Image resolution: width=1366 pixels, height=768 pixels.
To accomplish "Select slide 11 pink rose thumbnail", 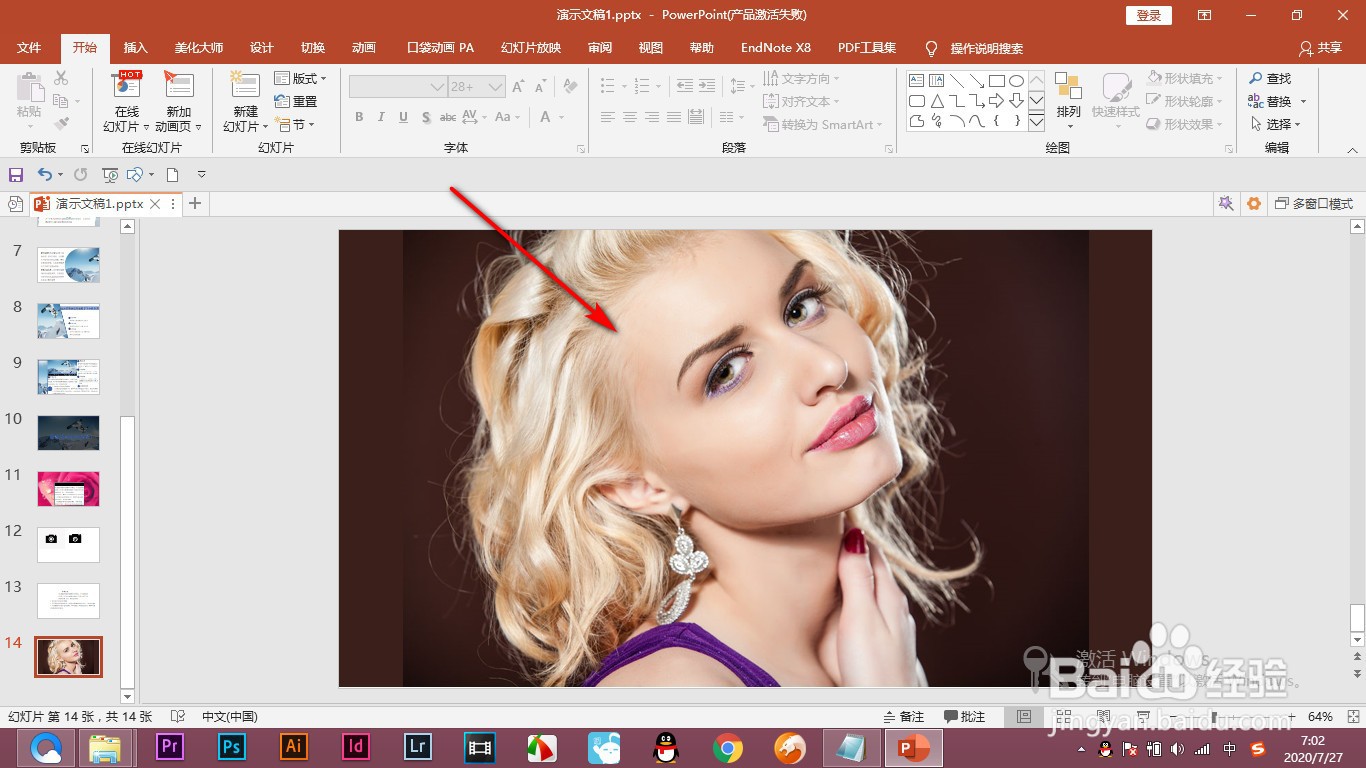I will (x=69, y=489).
